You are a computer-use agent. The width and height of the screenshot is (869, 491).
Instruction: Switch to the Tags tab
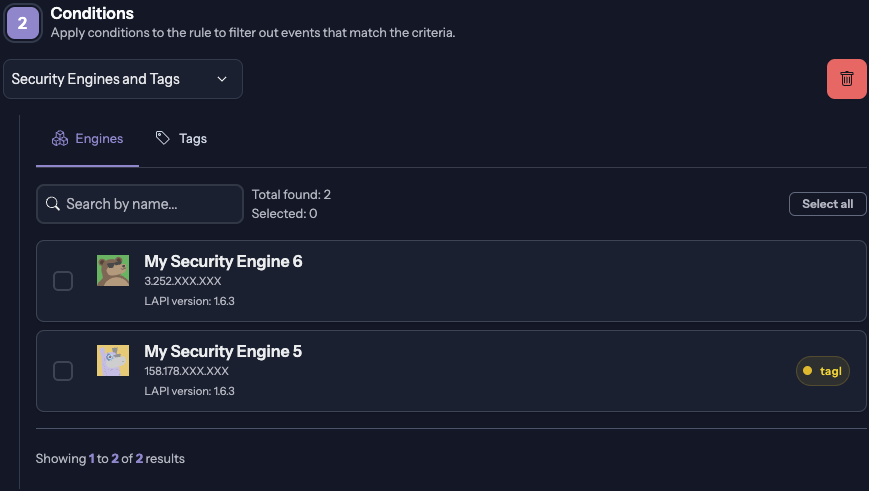(x=181, y=139)
